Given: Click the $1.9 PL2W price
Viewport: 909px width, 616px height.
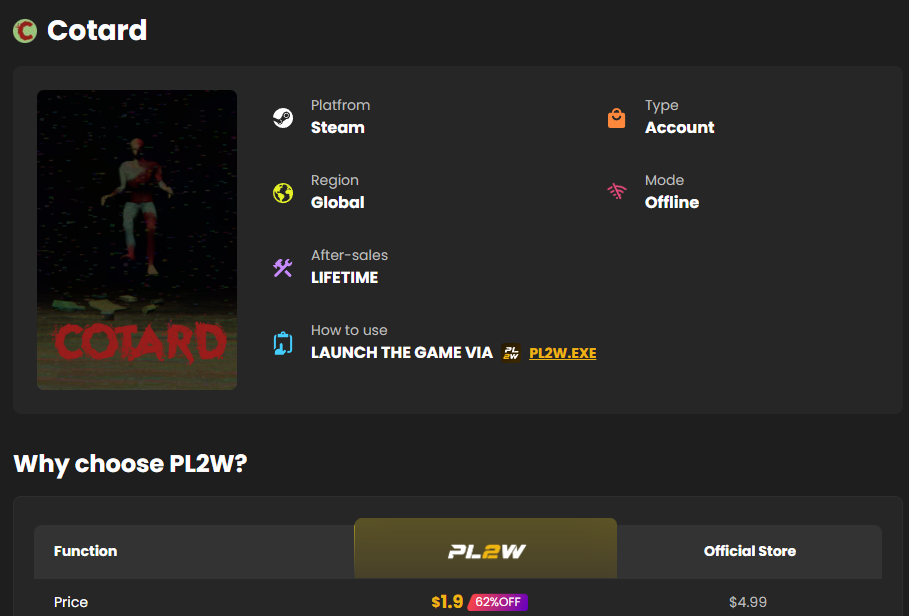Looking at the screenshot, I should (447, 602).
